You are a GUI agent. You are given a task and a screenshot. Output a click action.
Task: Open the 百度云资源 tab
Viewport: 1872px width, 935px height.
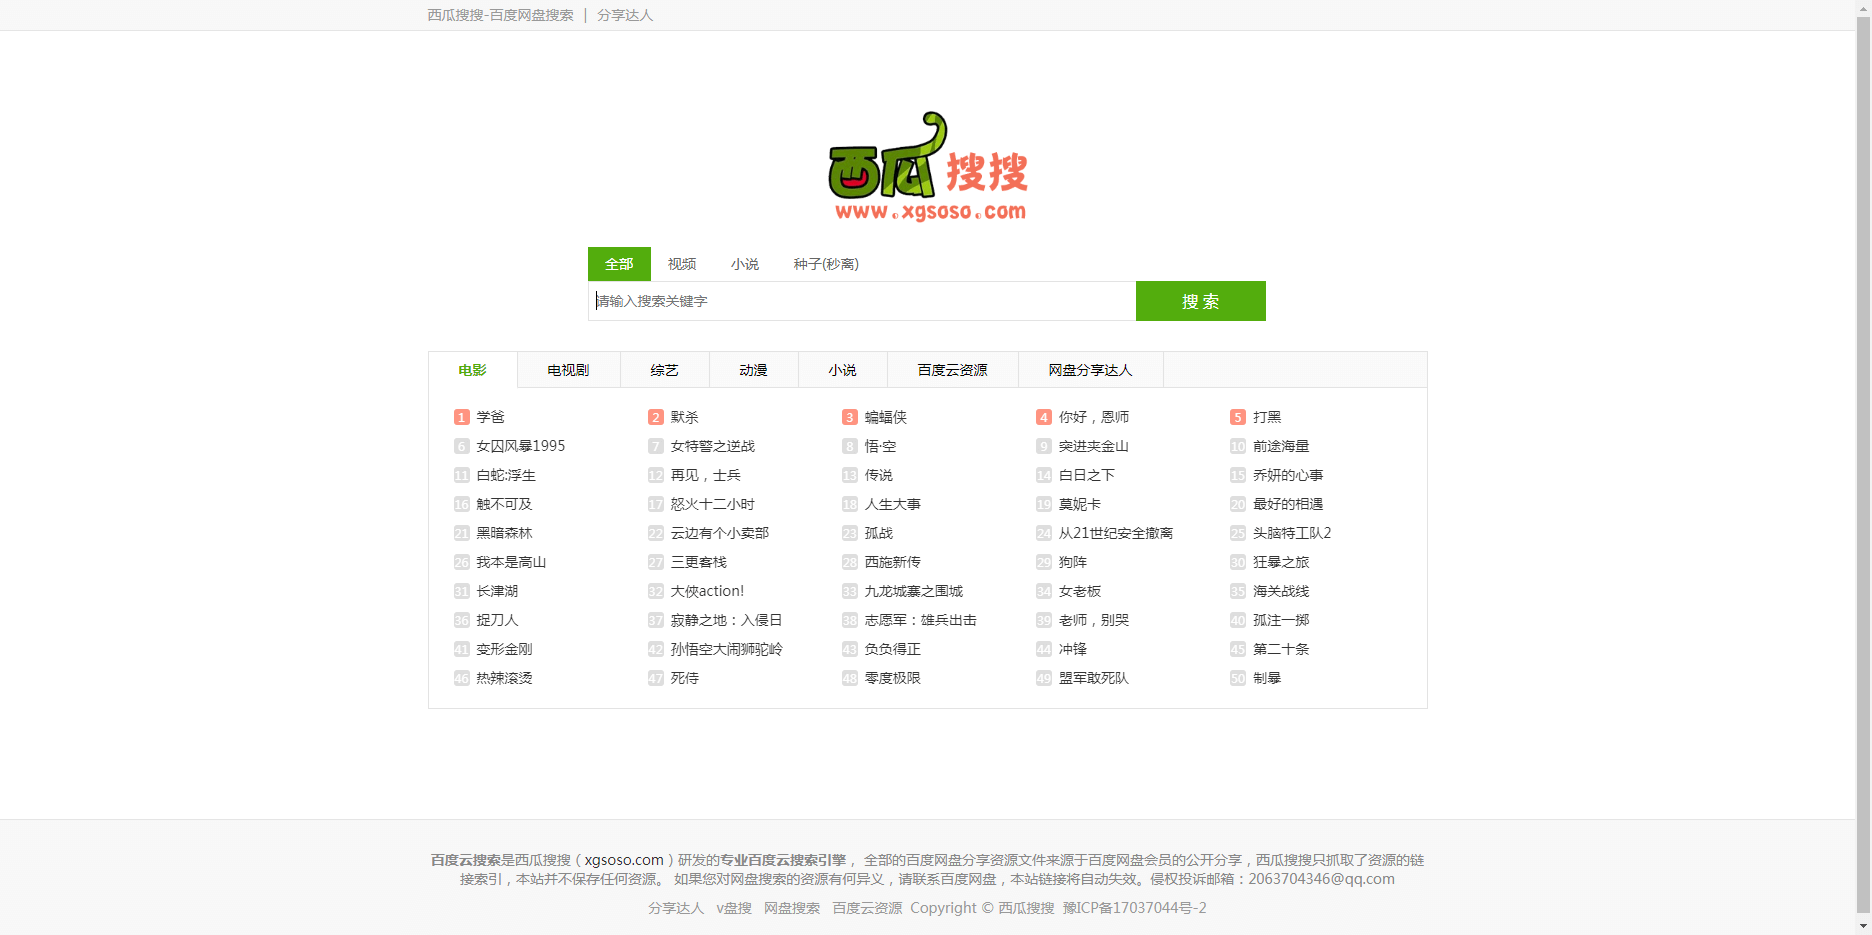(953, 370)
